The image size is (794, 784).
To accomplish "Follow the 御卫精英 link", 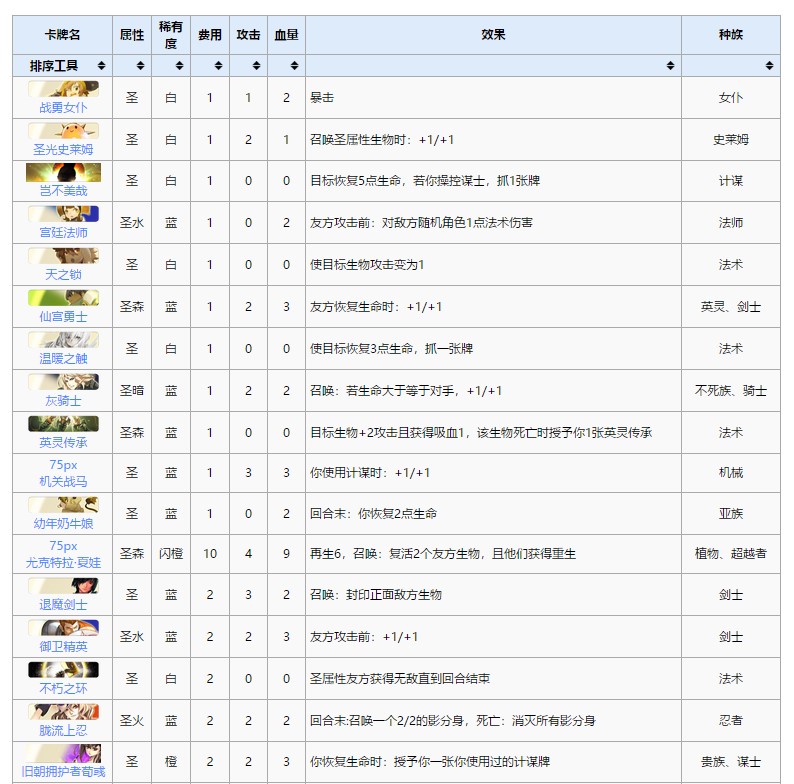I will pyautogui.click(x=63, y=647).
